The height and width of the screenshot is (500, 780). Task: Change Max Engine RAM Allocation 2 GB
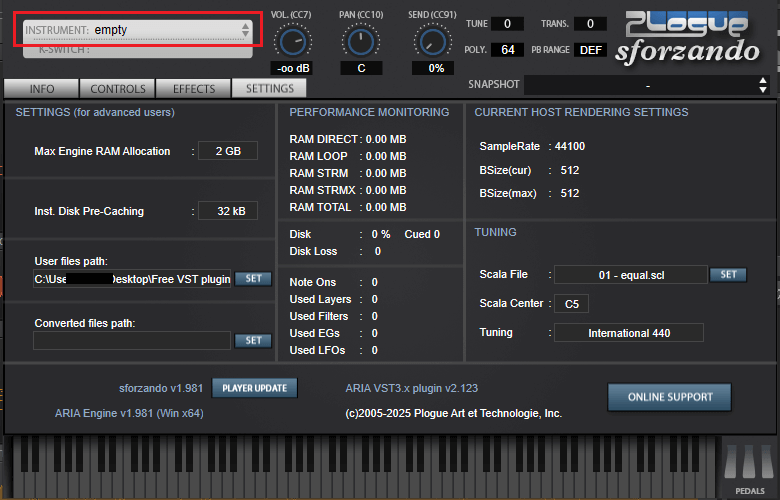(228, 151)
